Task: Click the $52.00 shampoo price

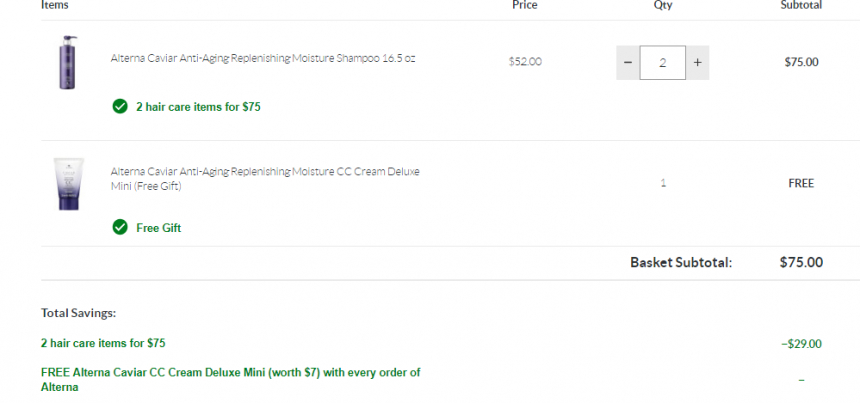Action: (x=525, y=61)
